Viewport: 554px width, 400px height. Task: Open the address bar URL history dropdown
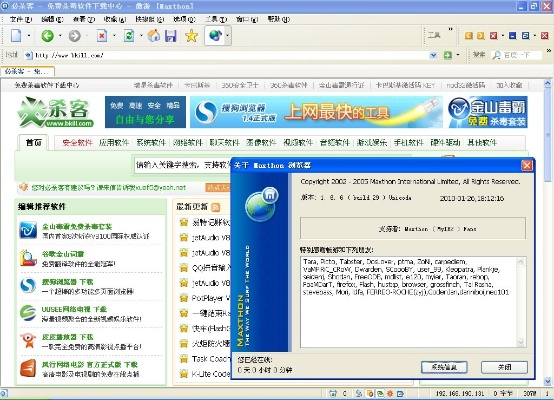pos(433,55)
